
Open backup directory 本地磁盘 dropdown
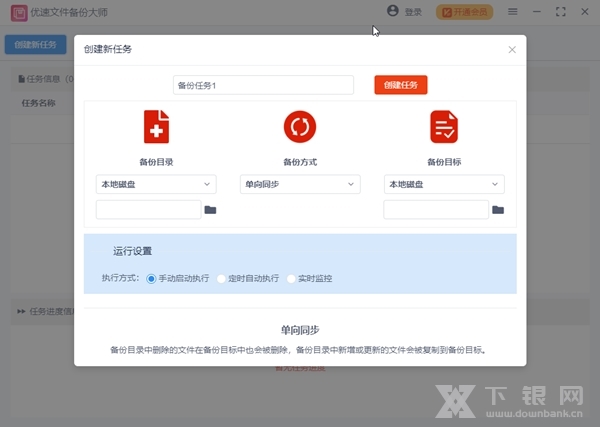(x=156, y=184)
